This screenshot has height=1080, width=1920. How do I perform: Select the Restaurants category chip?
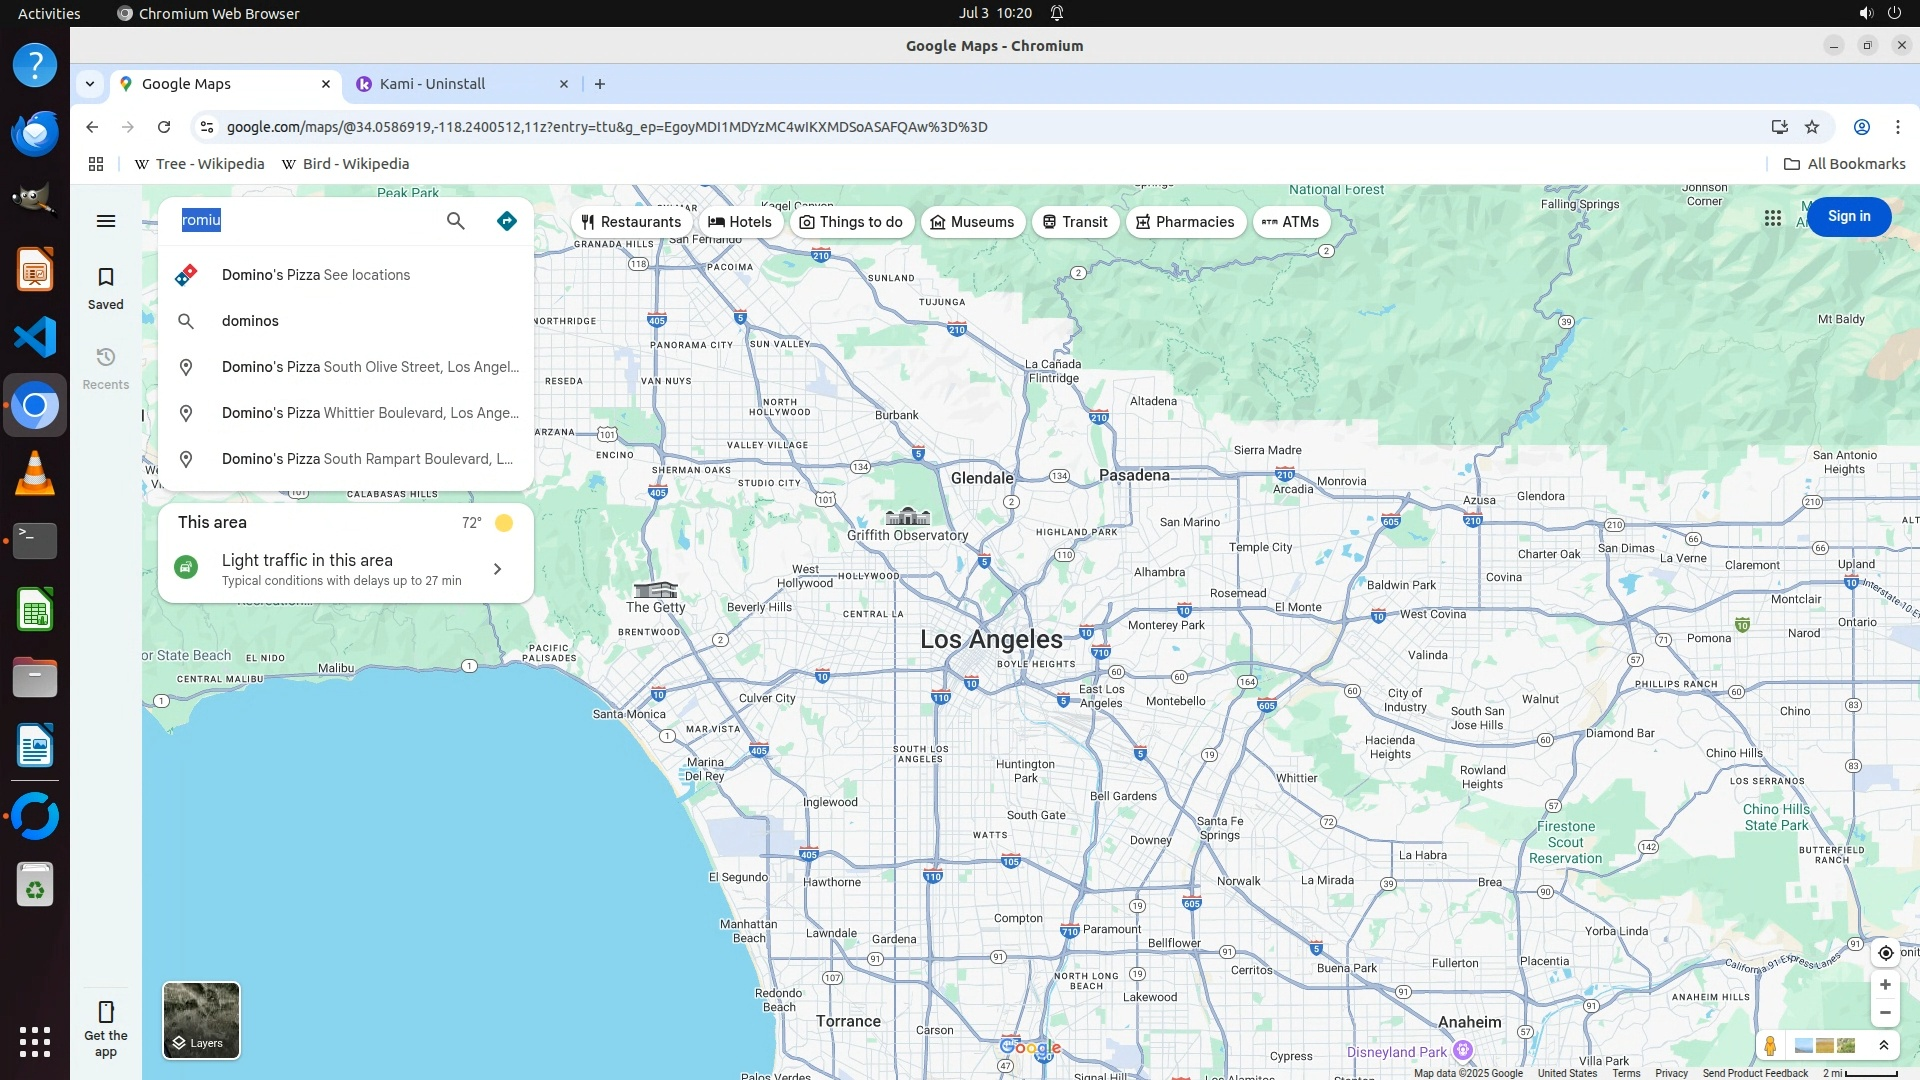pyautogui.click(x=631, y=222)
